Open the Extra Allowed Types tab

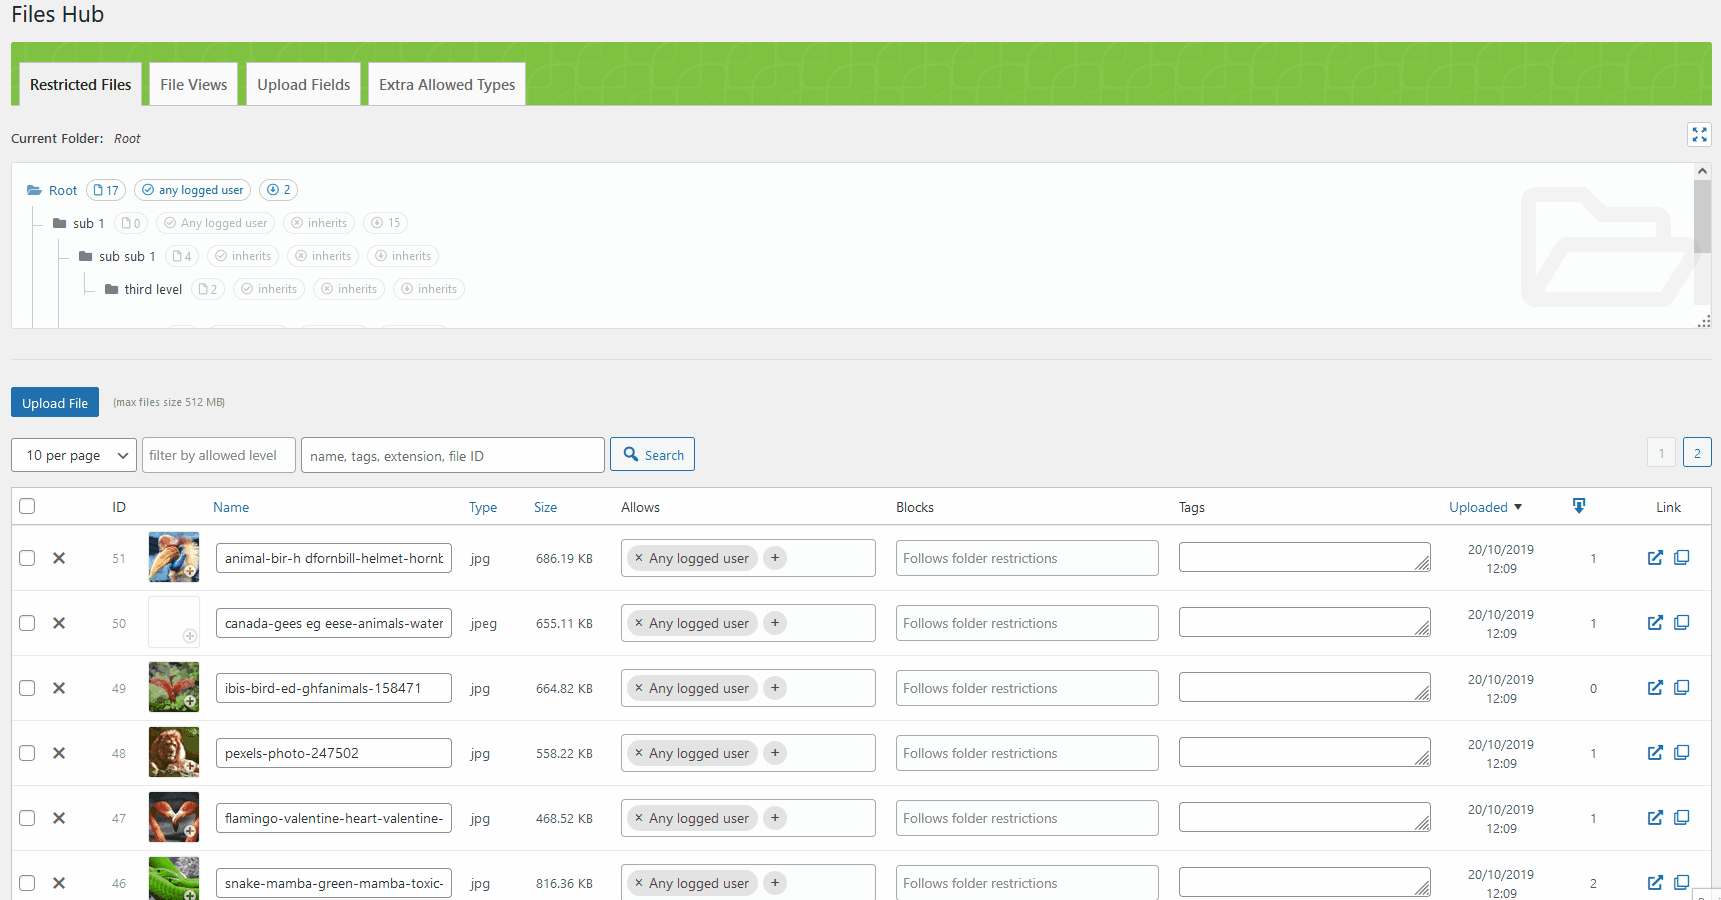tap(446, 84)
